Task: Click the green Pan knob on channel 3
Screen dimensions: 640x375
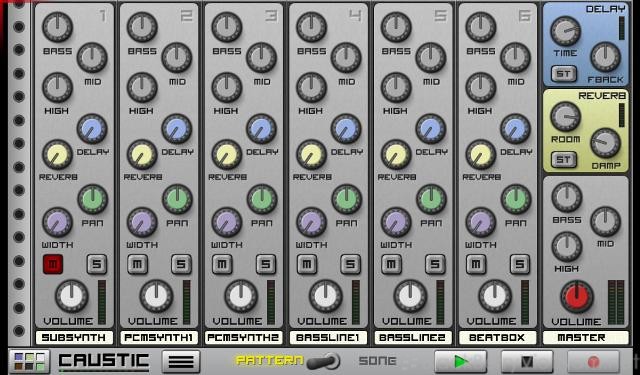Action: pos(262,200)
